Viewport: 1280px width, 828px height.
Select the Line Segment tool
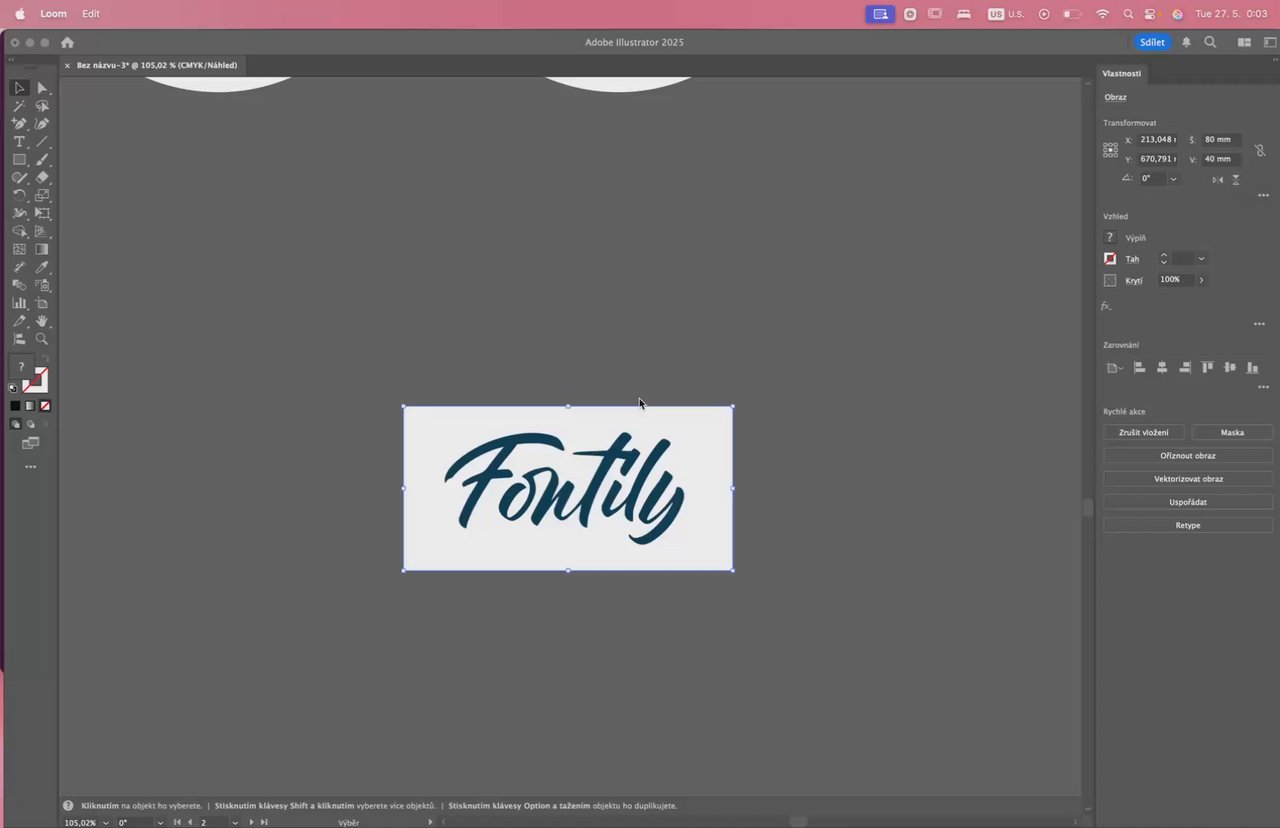click(x=42, y=142)
